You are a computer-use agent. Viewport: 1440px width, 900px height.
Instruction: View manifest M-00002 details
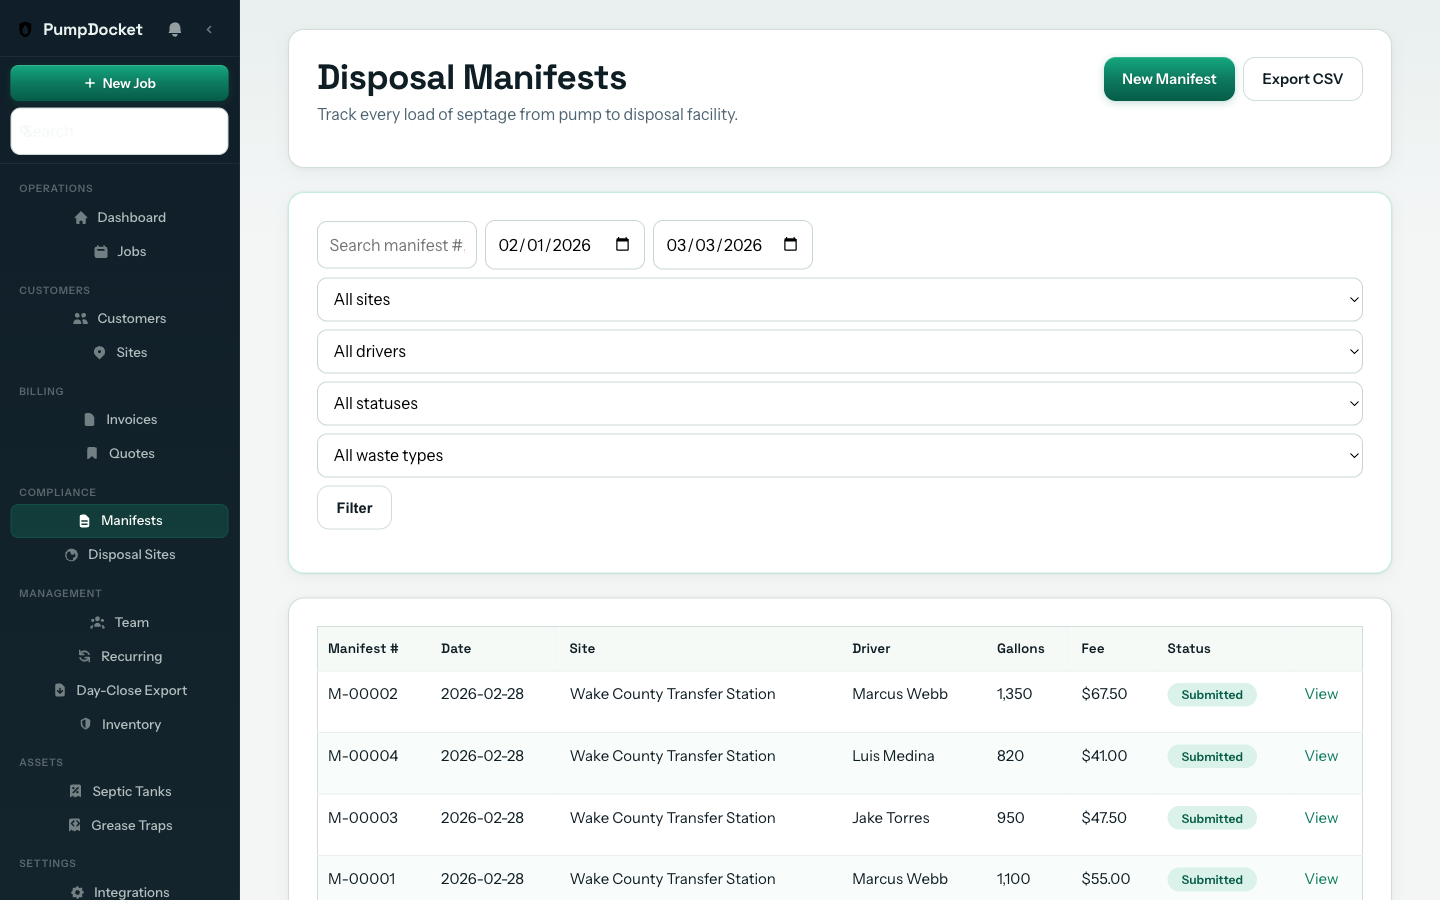point(1321,693)
